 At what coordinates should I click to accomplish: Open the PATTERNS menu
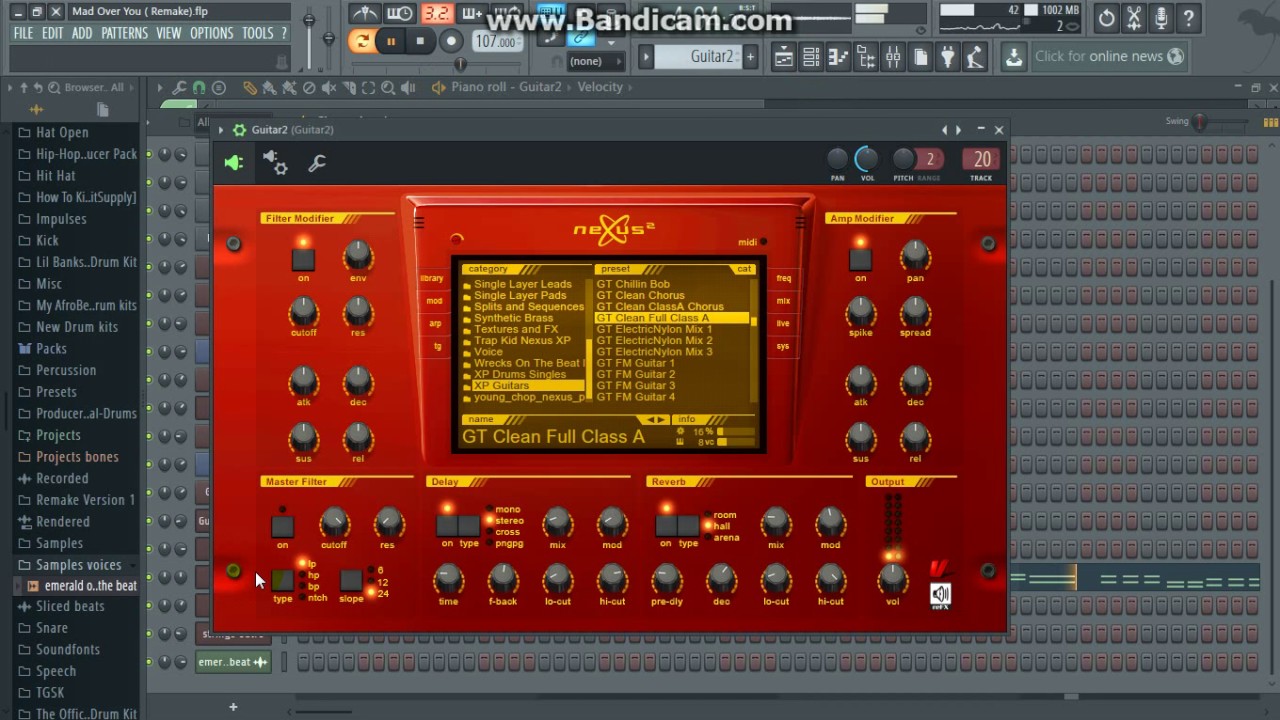click(125, 33)
